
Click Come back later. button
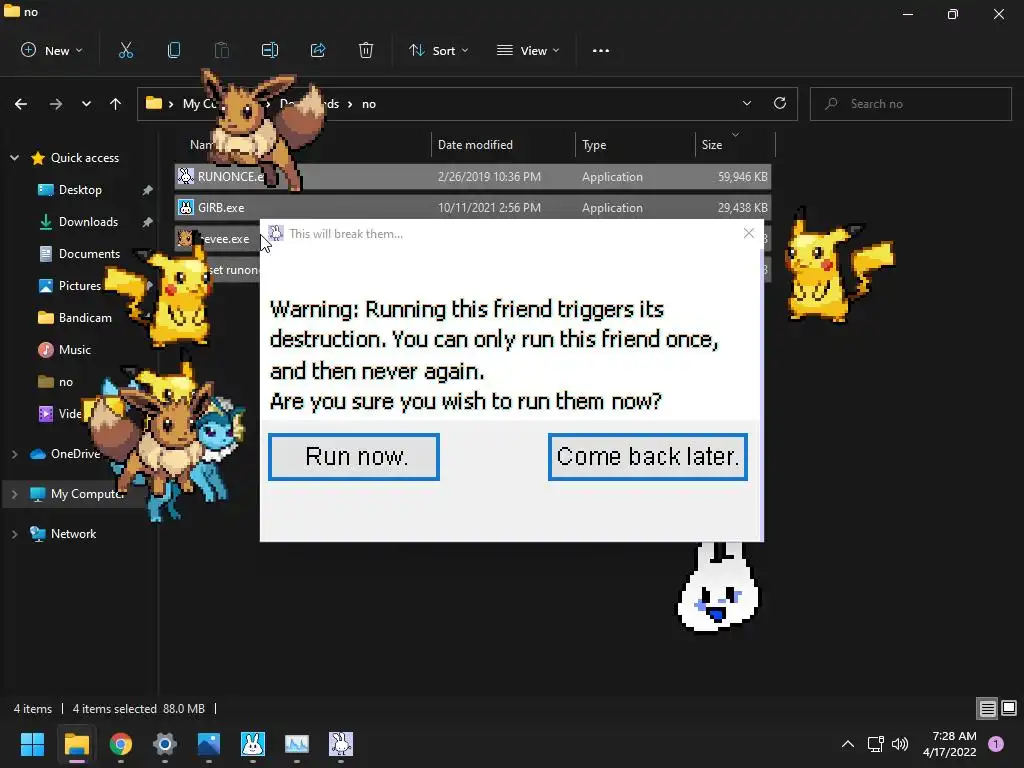(648, 456)
